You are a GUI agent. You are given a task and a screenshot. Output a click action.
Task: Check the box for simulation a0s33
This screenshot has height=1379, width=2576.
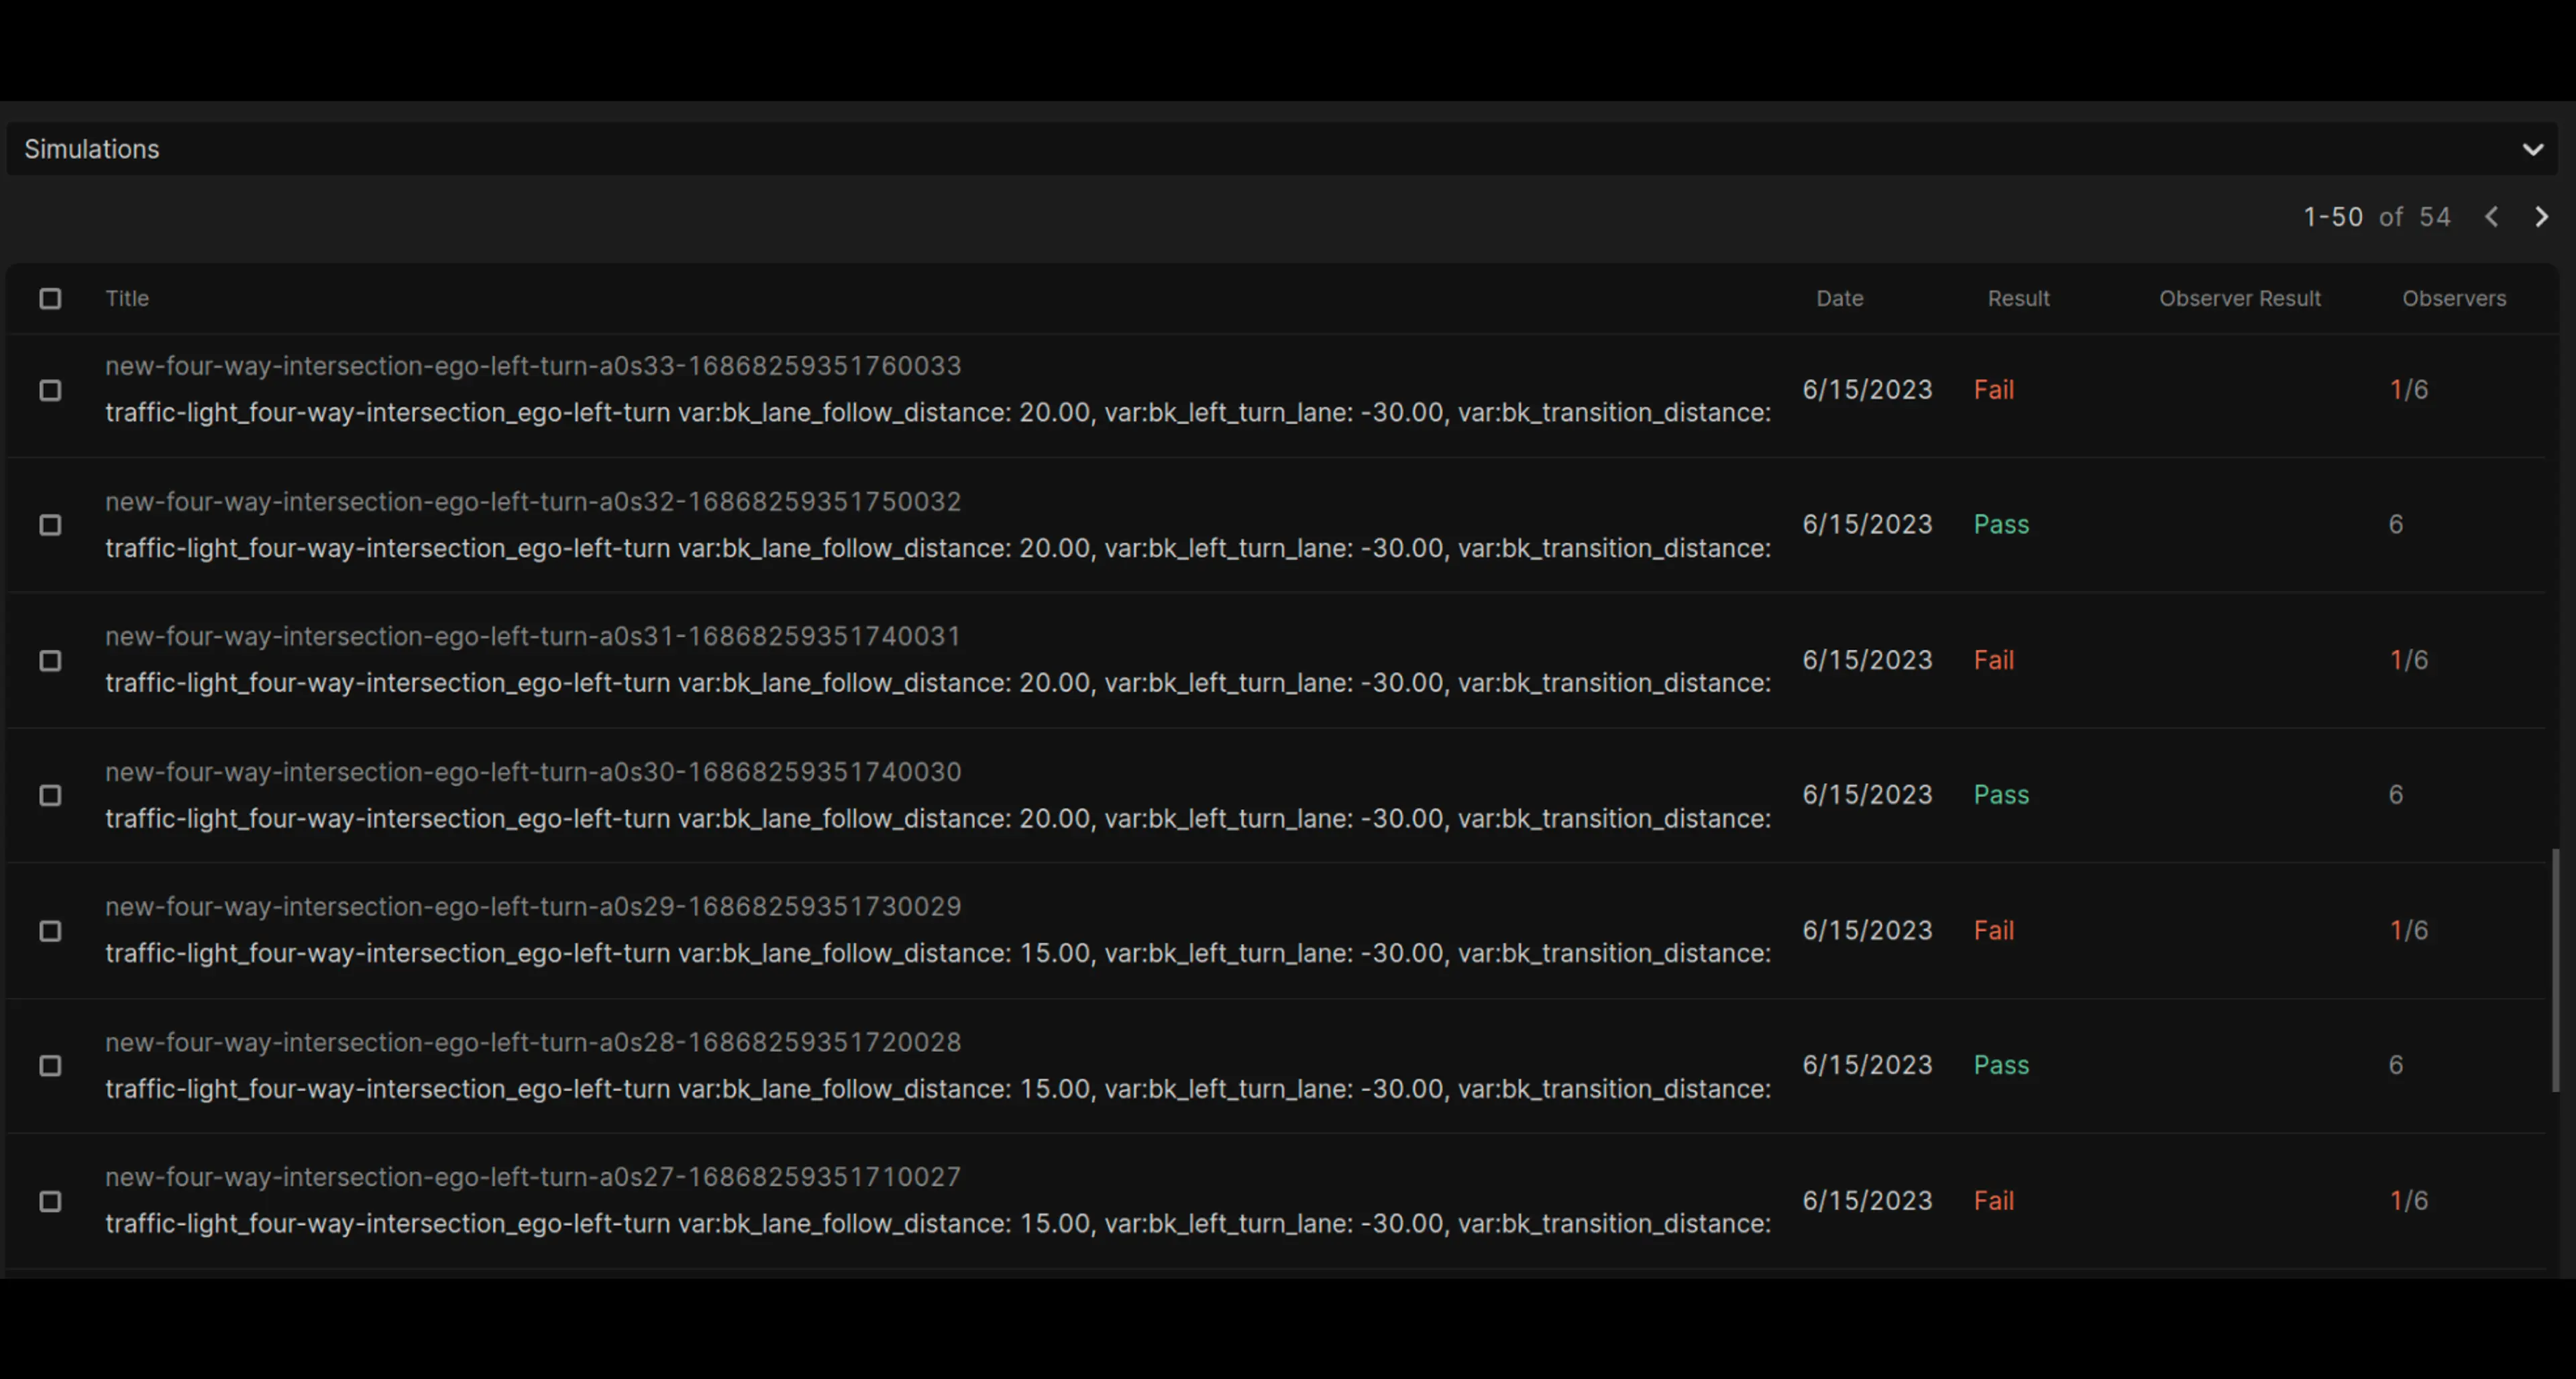50,390
